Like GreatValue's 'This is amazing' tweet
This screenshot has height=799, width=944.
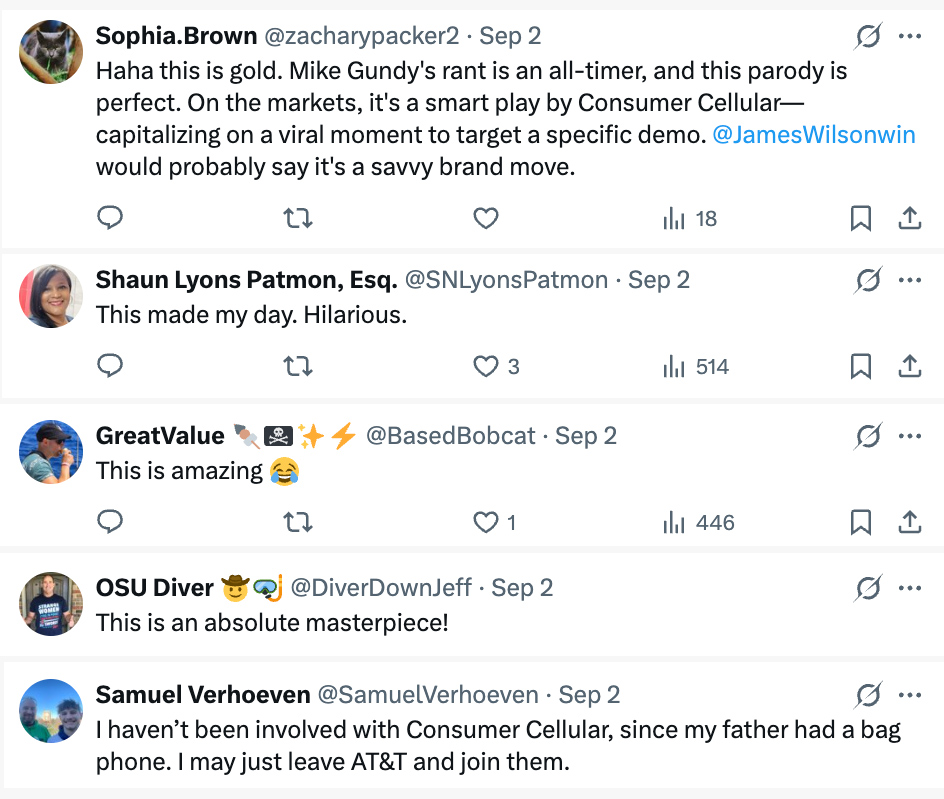486,522
